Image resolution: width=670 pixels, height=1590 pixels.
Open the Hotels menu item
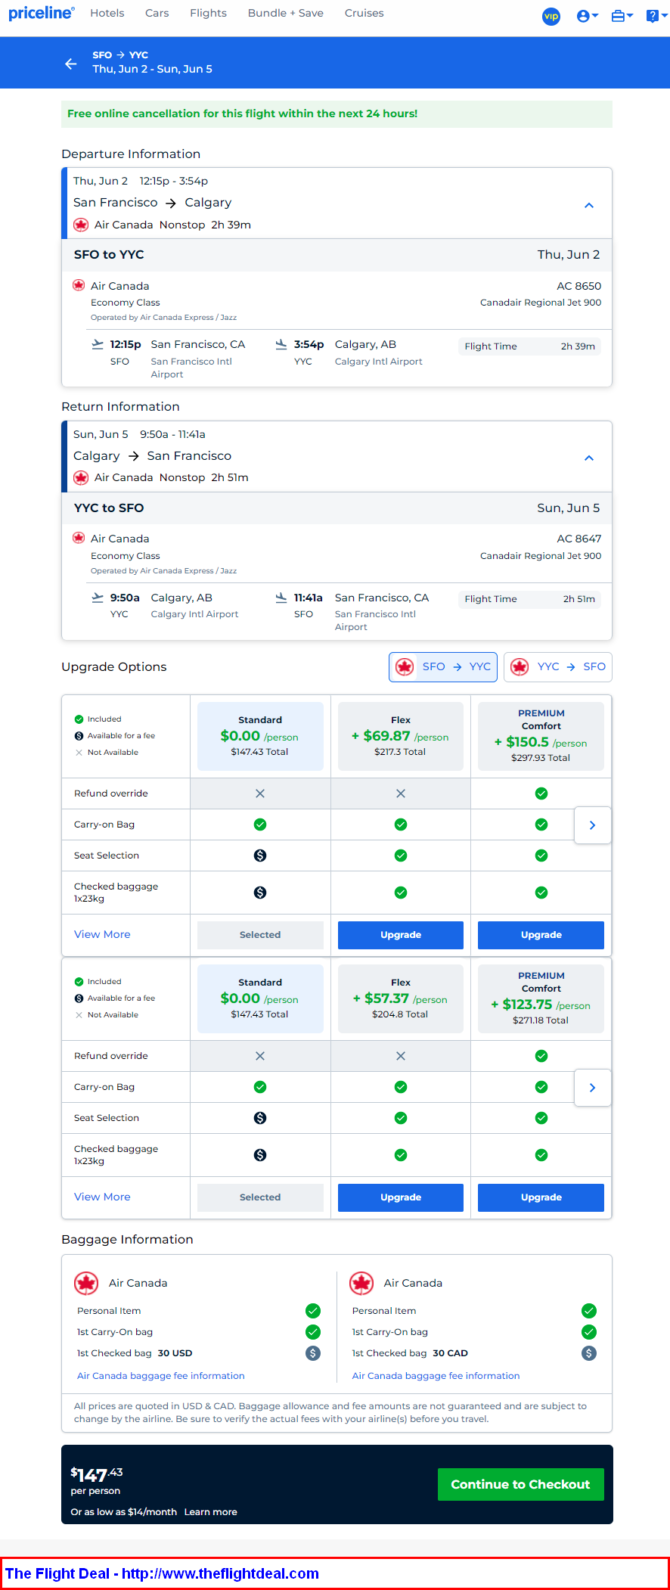pyautogui.click(x=107, y=14)
